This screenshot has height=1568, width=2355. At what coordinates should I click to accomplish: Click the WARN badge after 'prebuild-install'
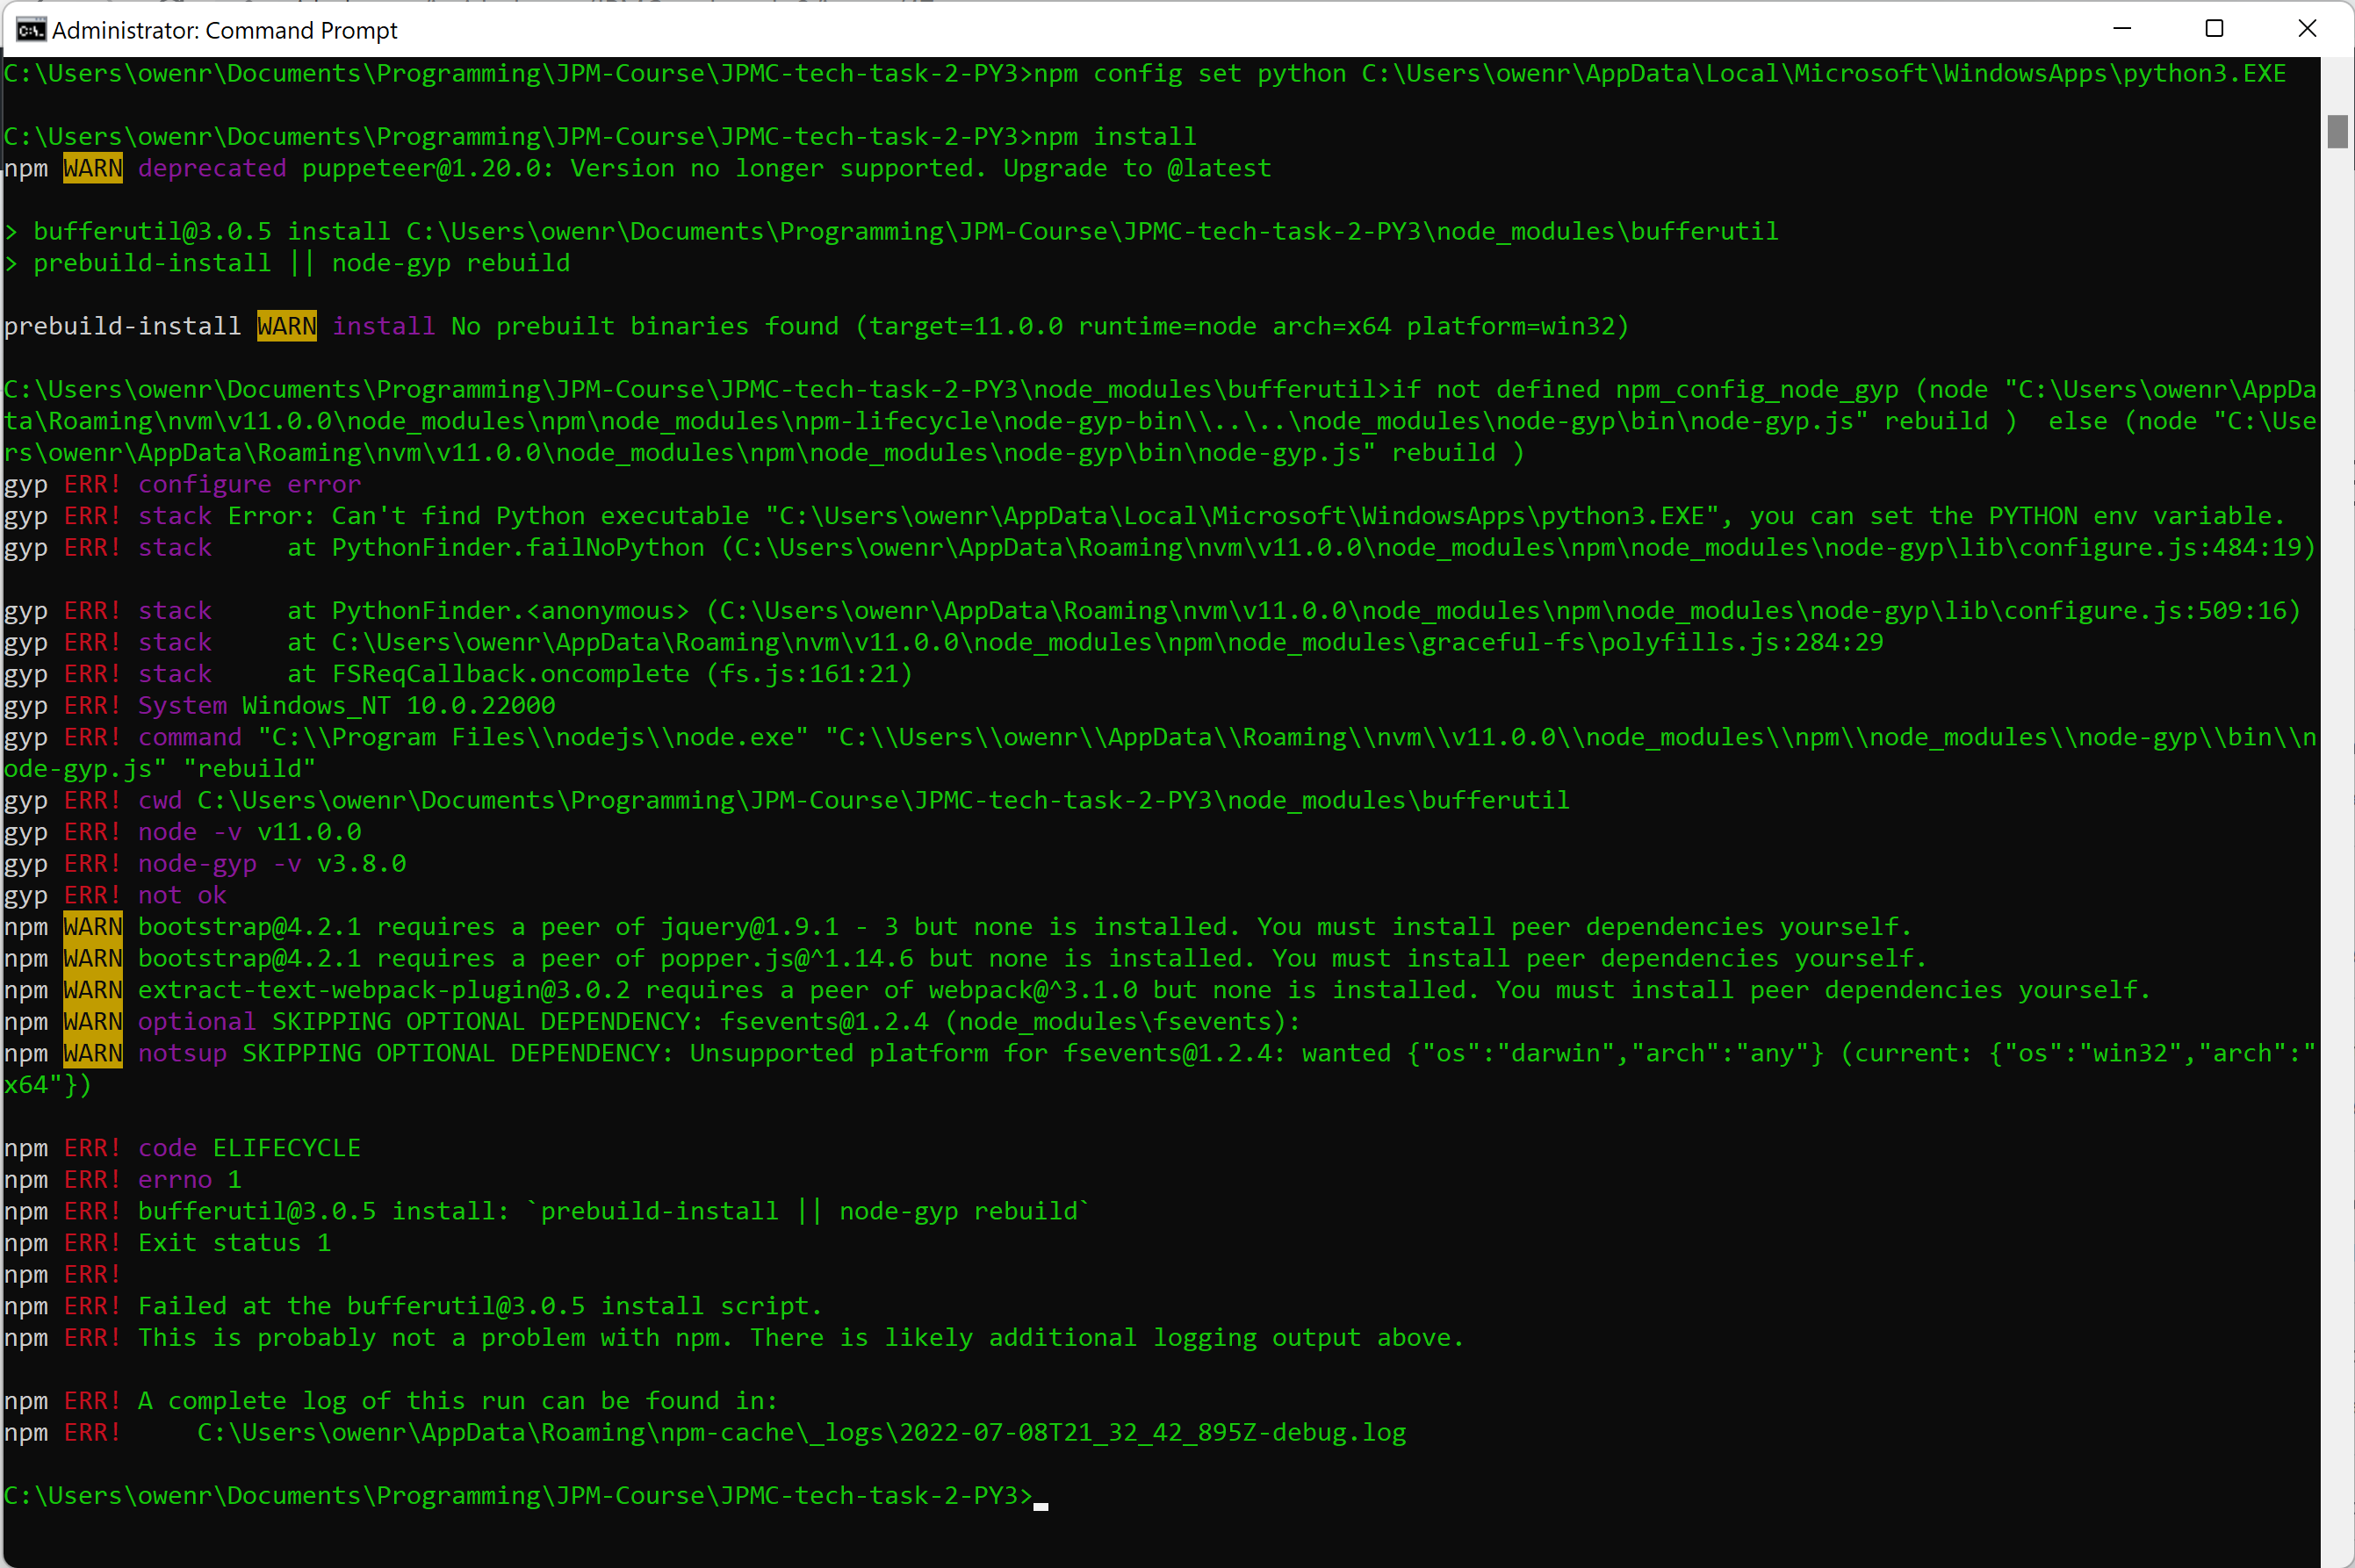click(x=286, y=326)
